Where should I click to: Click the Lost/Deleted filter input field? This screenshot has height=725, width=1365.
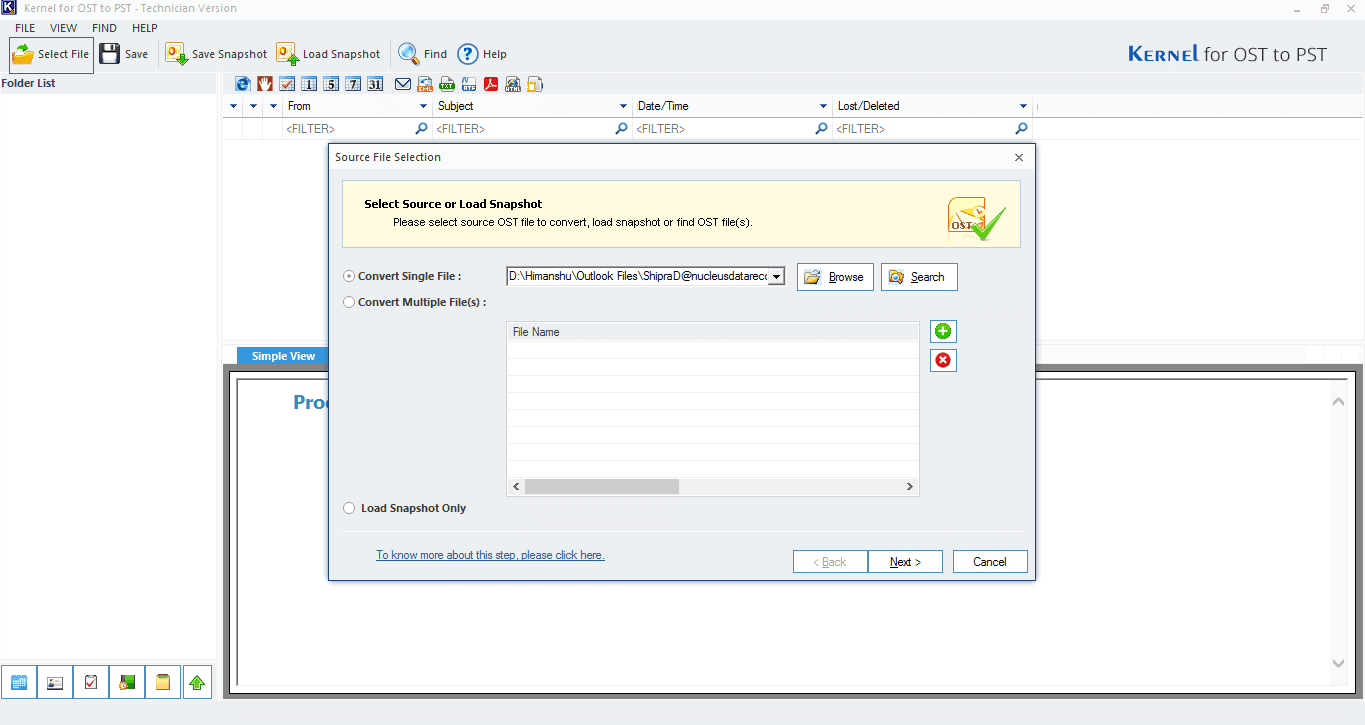coord(932,129)
